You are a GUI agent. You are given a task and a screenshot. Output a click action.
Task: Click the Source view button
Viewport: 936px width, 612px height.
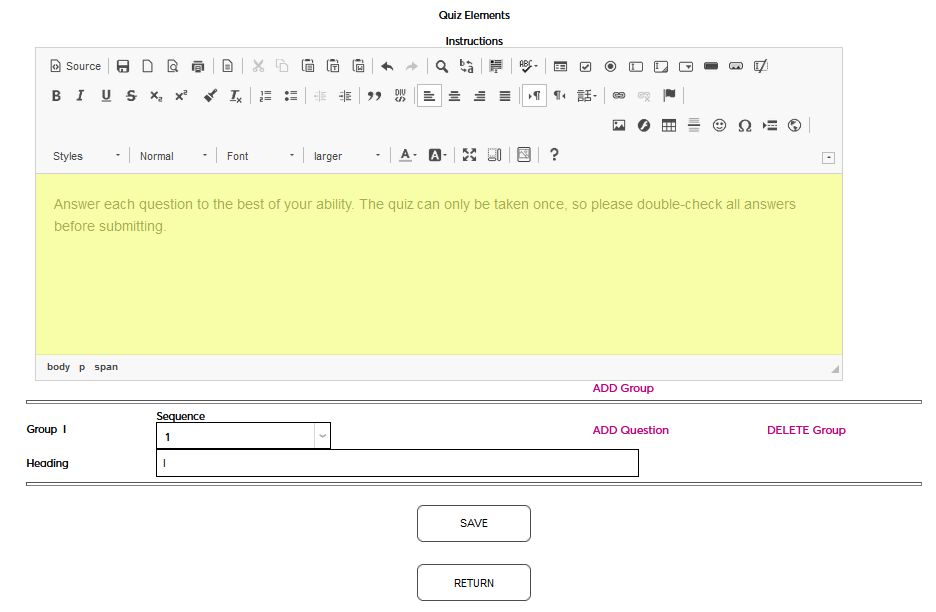tap(76, 67)
